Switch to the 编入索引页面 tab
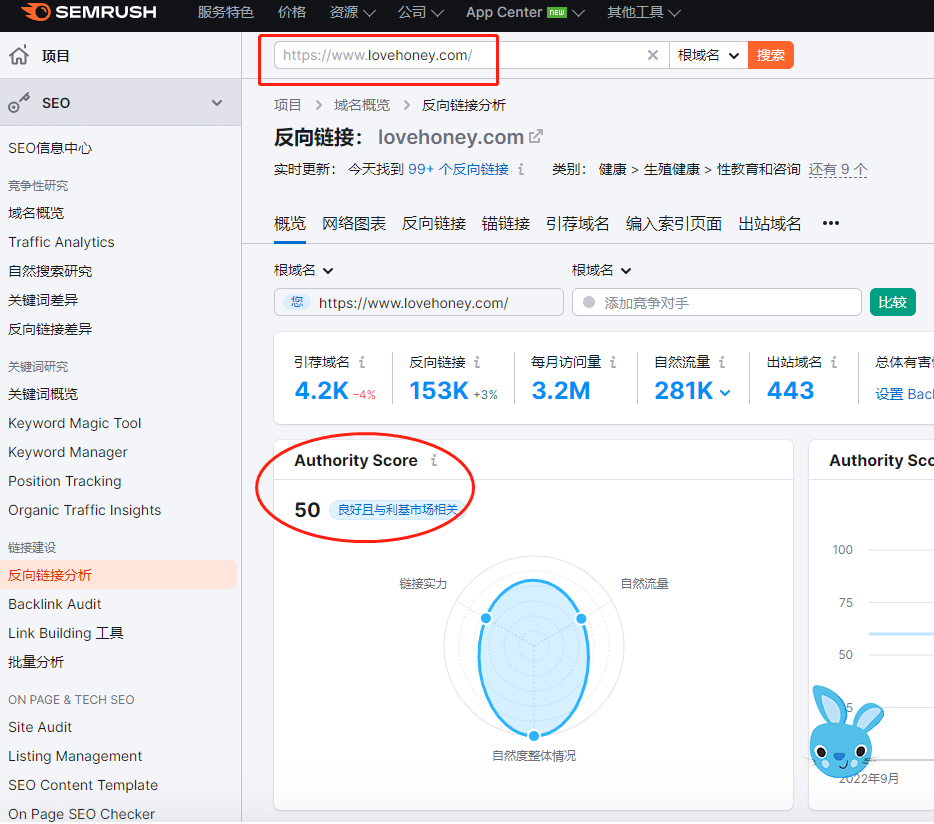This screenshot has width=934, height=824. [x=674, y=224]
